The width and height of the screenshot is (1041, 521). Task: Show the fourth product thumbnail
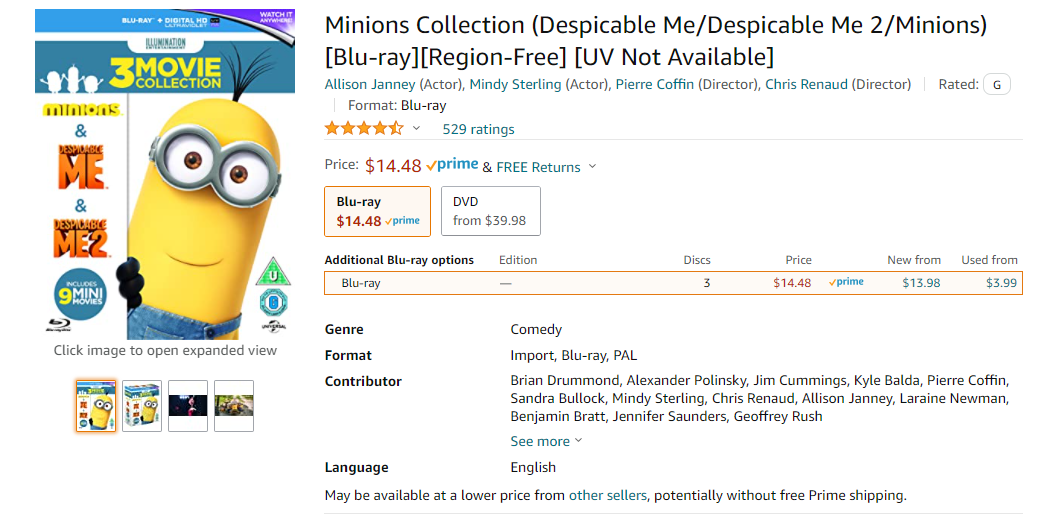click(x=234, y=405)
